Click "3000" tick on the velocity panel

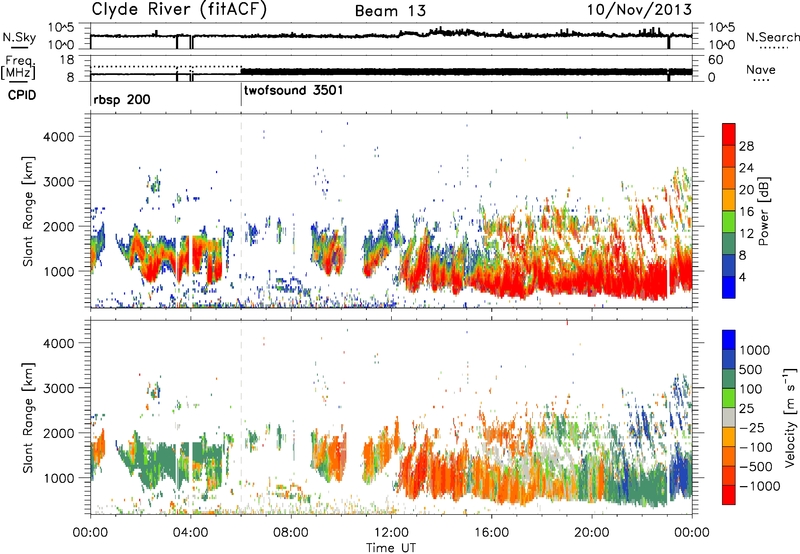pos(59,388)
